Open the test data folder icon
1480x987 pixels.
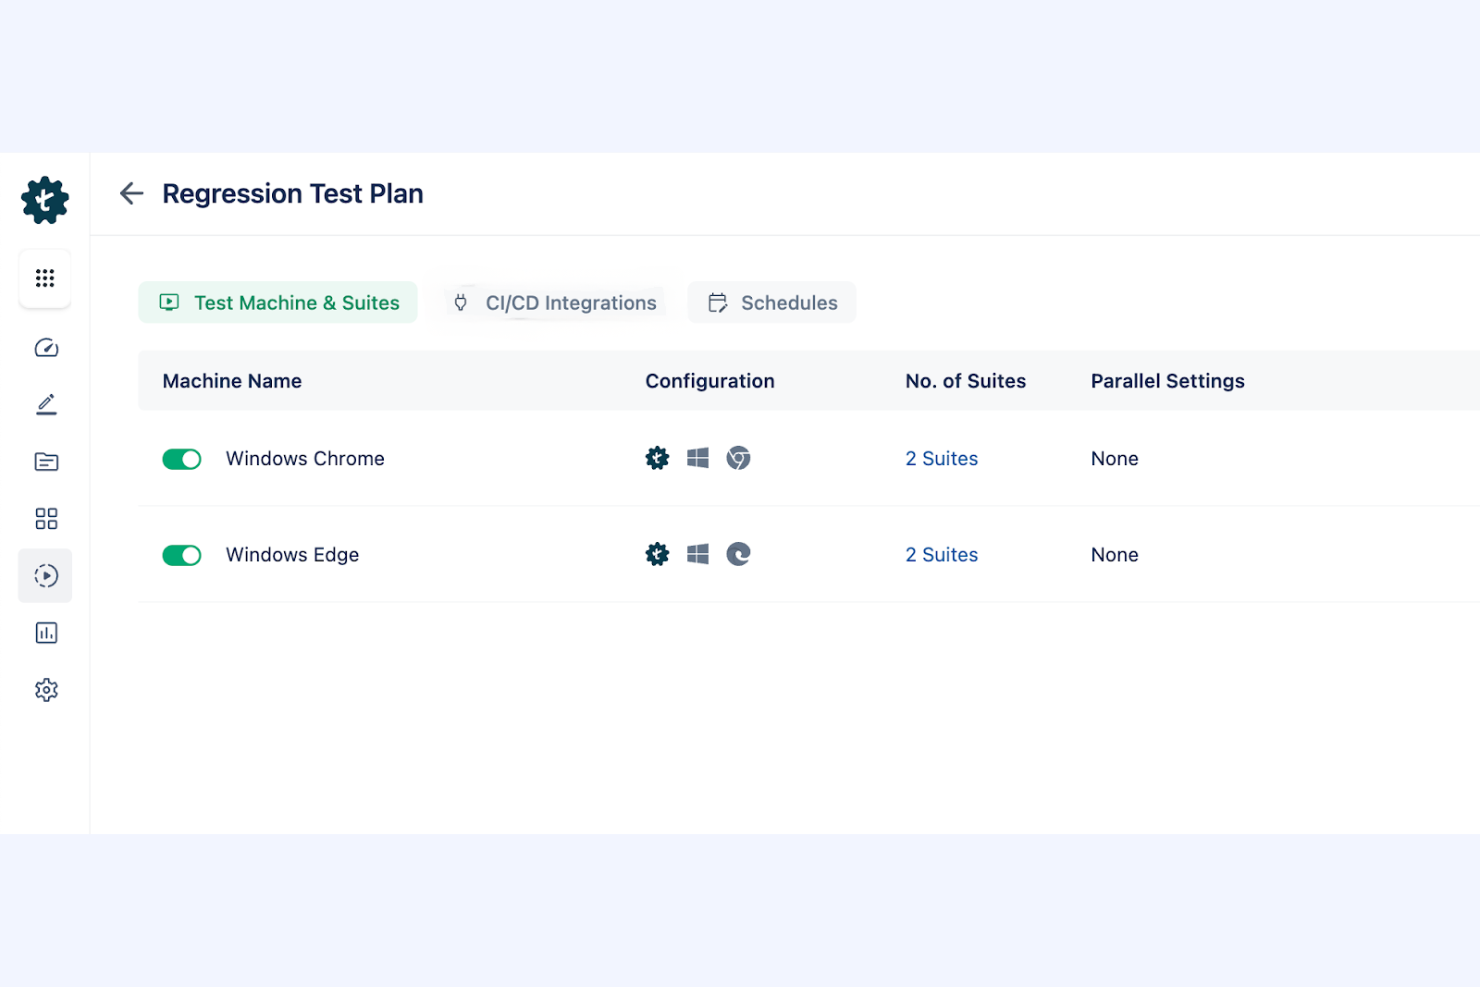click(x=45, y=461)
